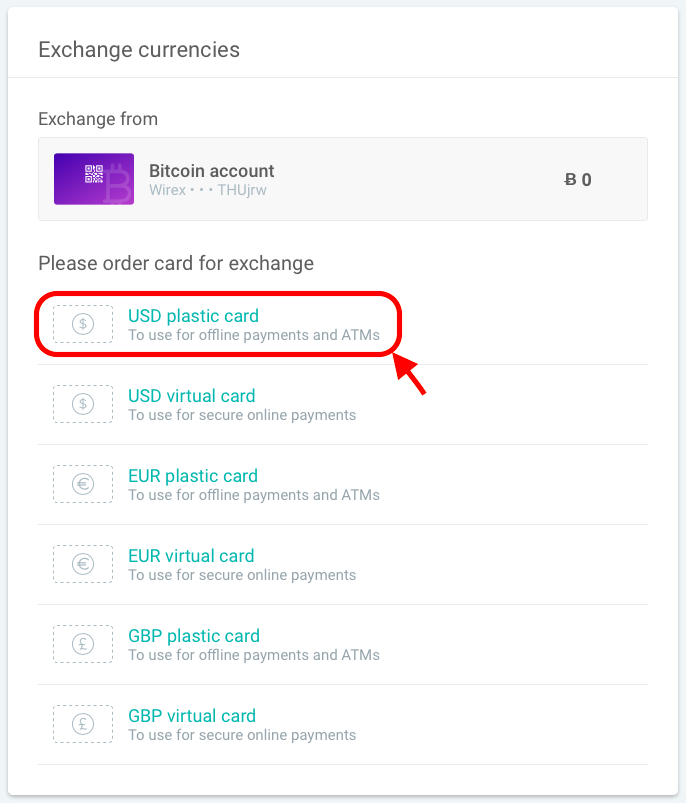Click the pound icon for GBP plastic card
Image resolution: width=686 pixels, height=803 pixels.
[x=83, y=644]
